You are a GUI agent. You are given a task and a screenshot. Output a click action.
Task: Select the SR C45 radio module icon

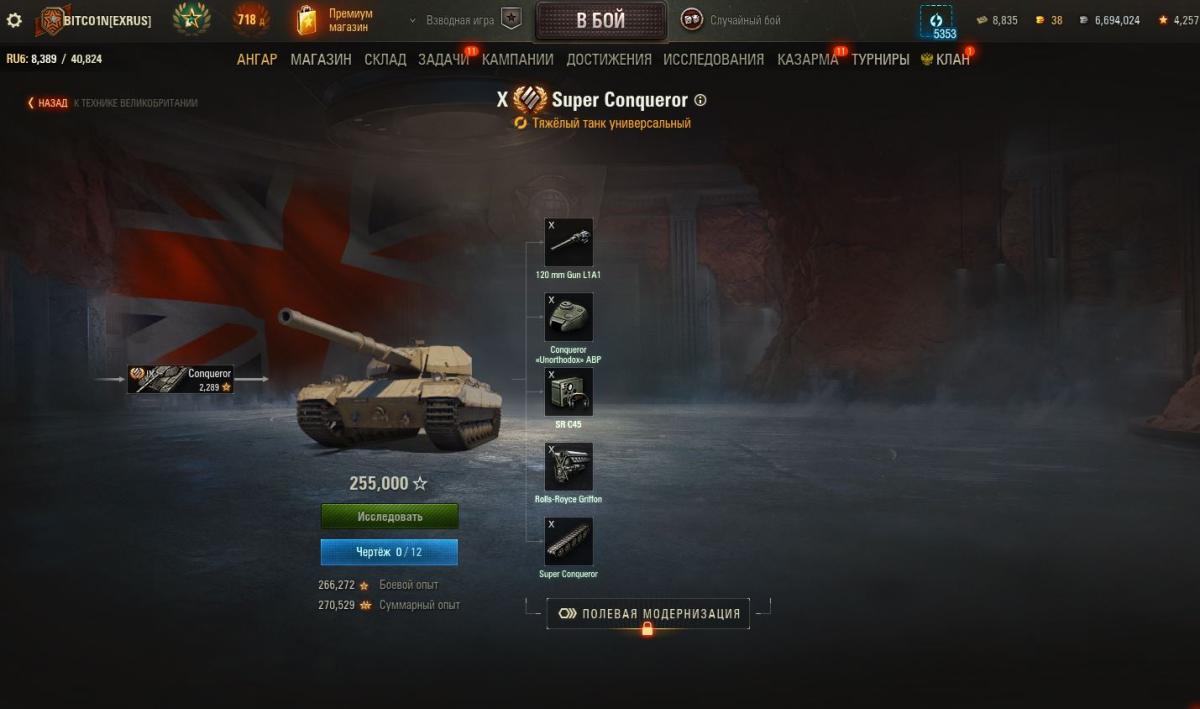[x=569, y=392]
